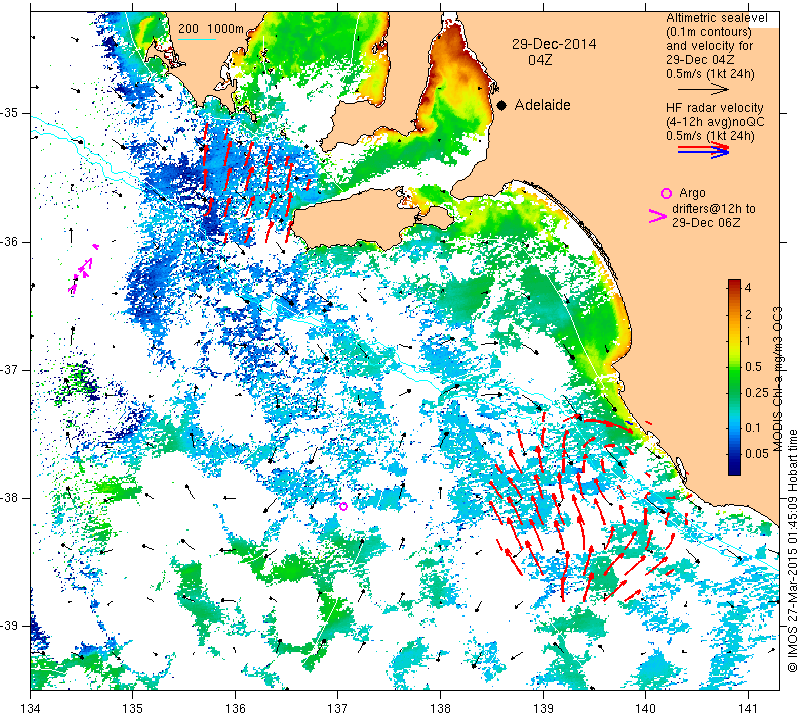Click the '141' longitude axis label
This screenshot has height=720, width=800.
(748, 708)
